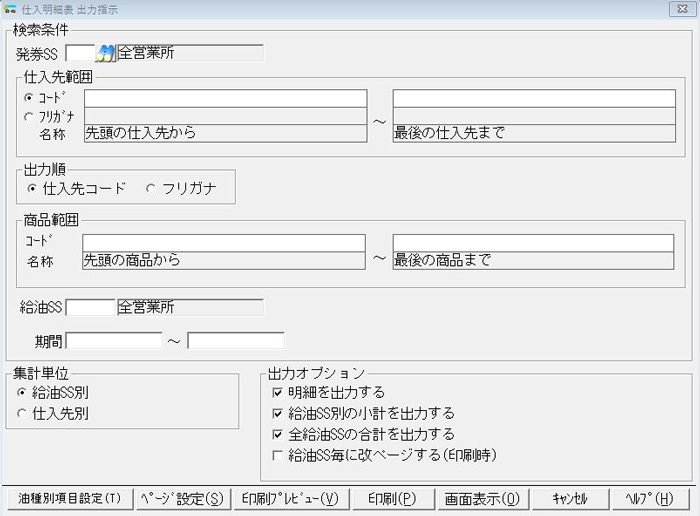Click the starting 商品 コード input field

(x=224, y=243)
